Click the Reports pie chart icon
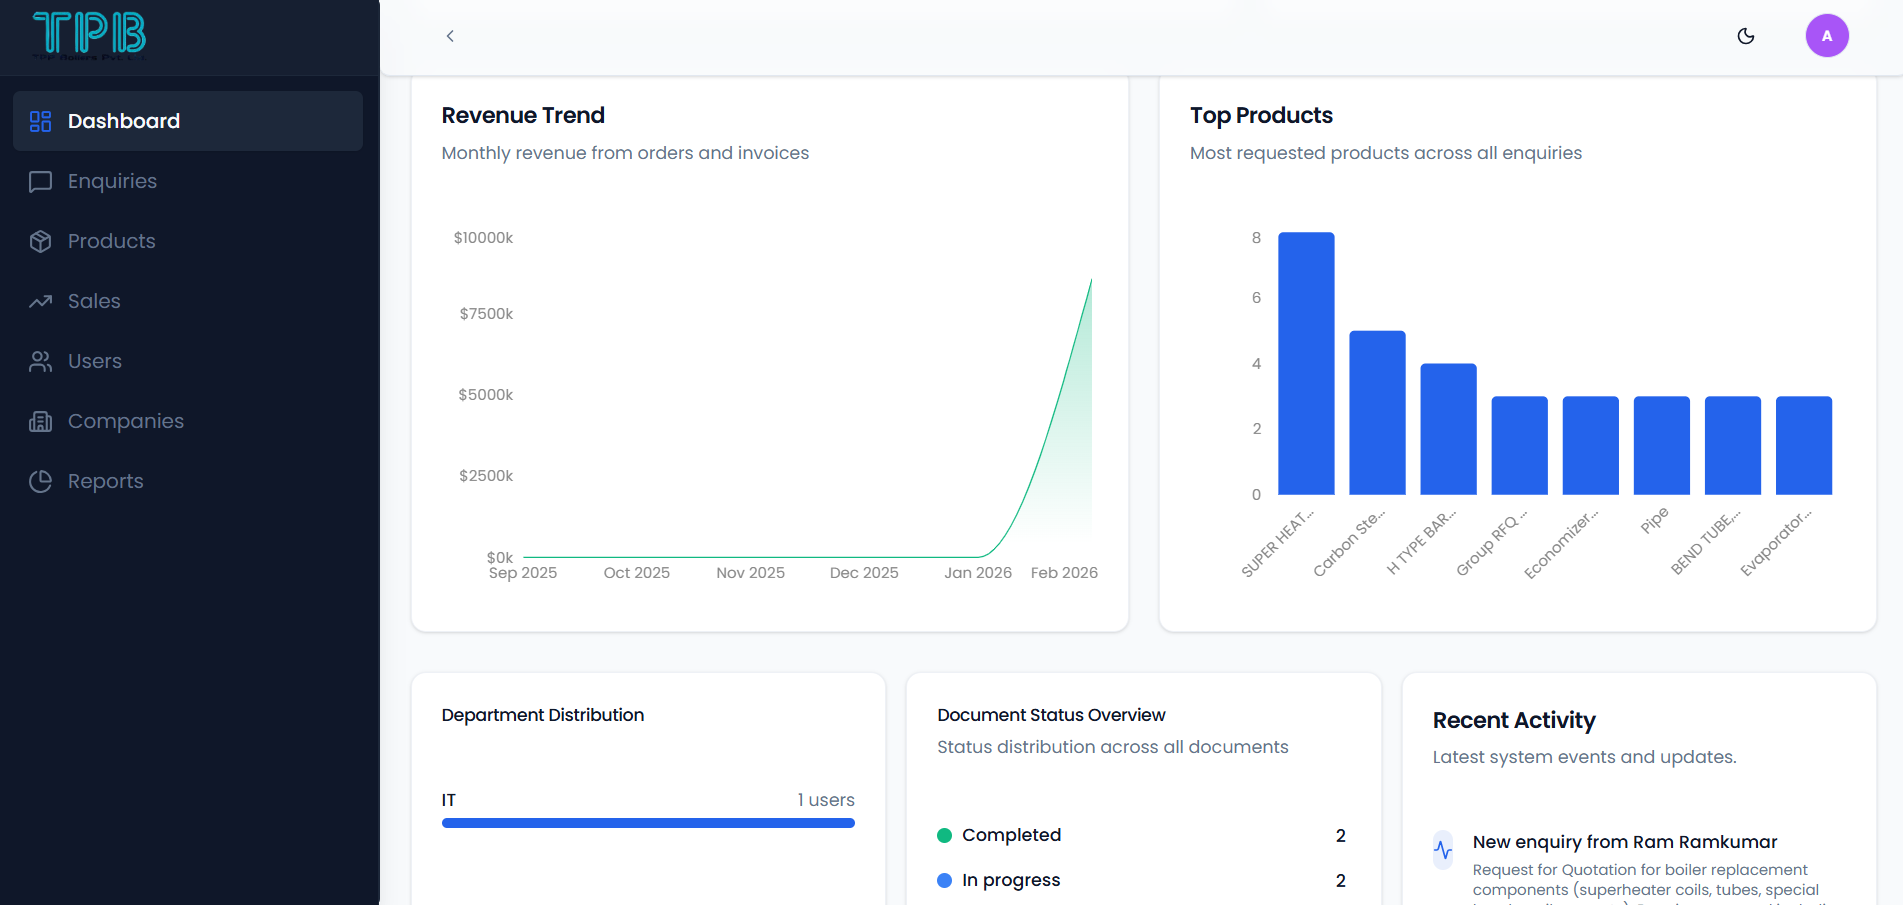Screen dimensions: 1903x905 click(x=40, y=481)
